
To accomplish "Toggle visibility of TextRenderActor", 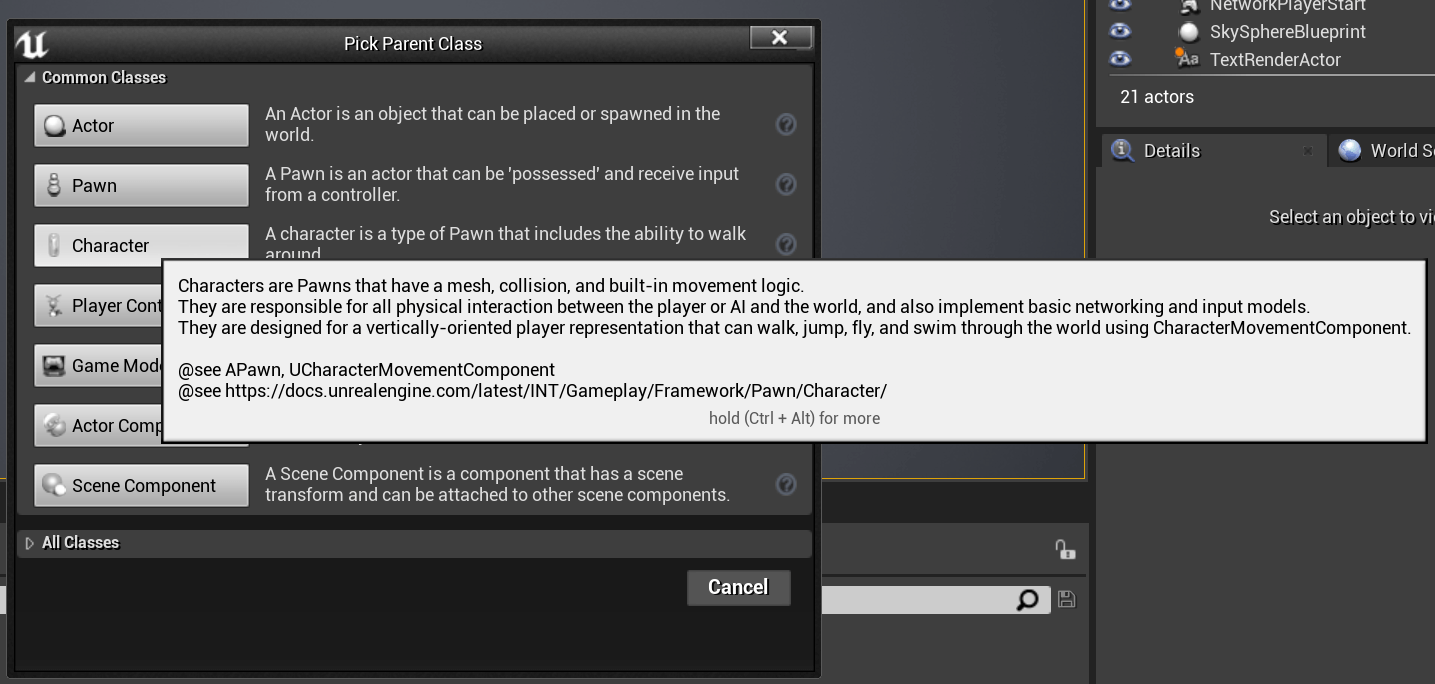I will click(1120, 59).
